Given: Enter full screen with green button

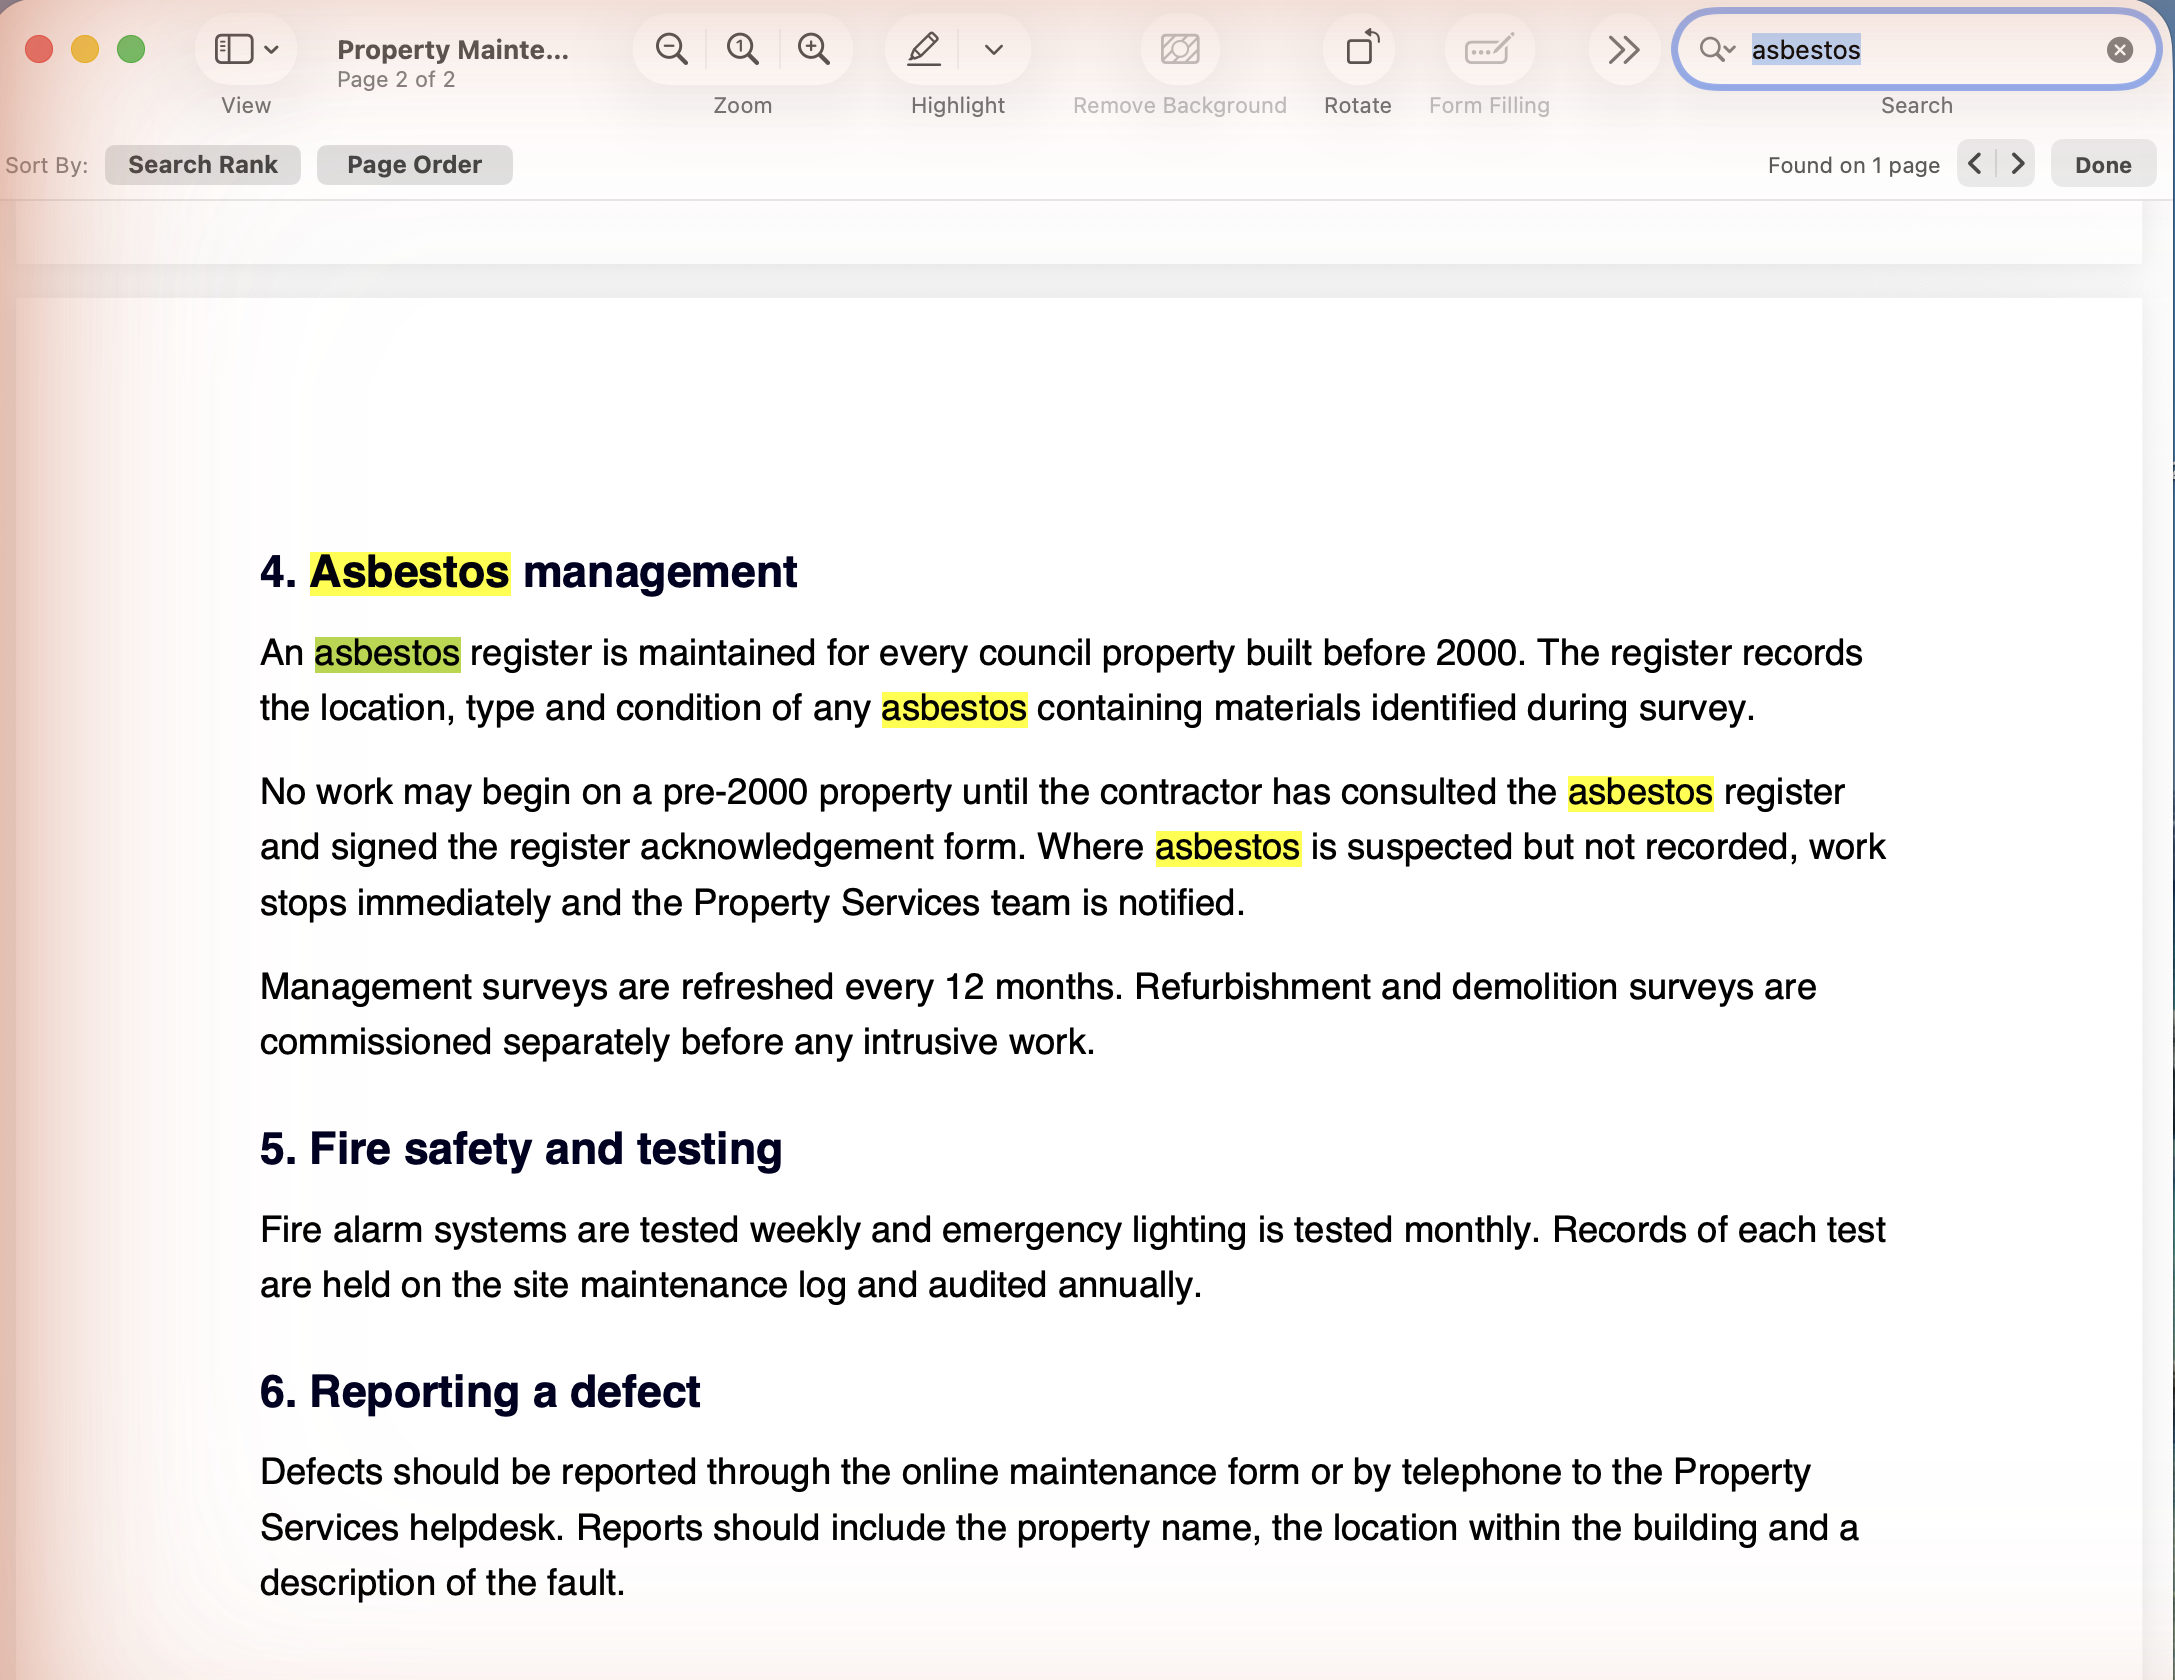Looking at the screenshot, I should [x=131, y=49].
